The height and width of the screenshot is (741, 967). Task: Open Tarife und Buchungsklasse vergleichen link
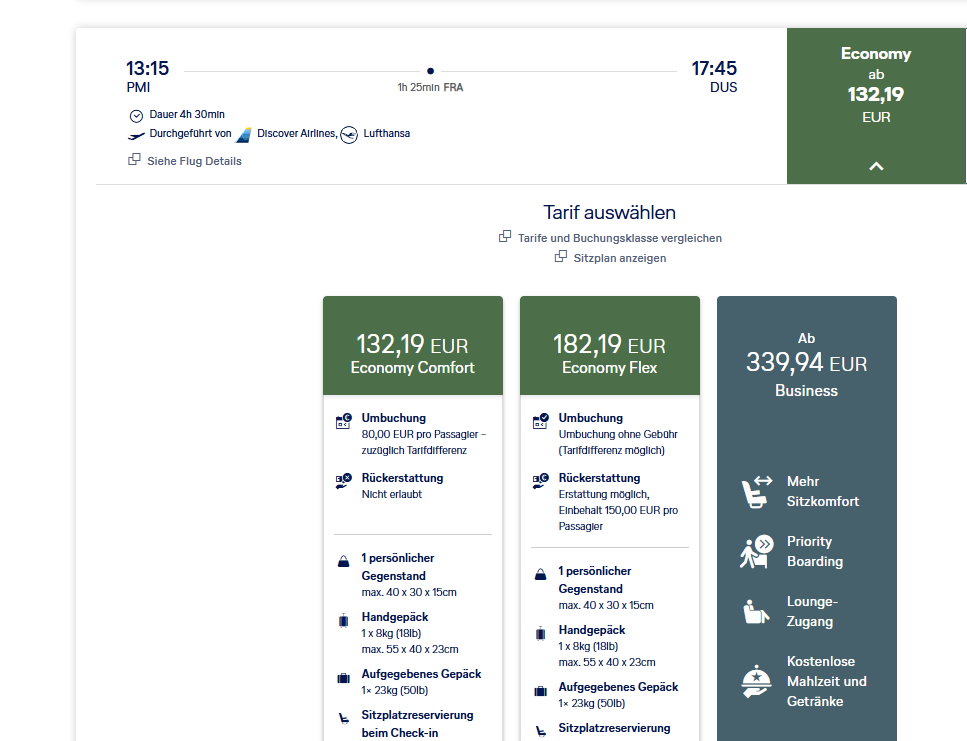point(620,238)
